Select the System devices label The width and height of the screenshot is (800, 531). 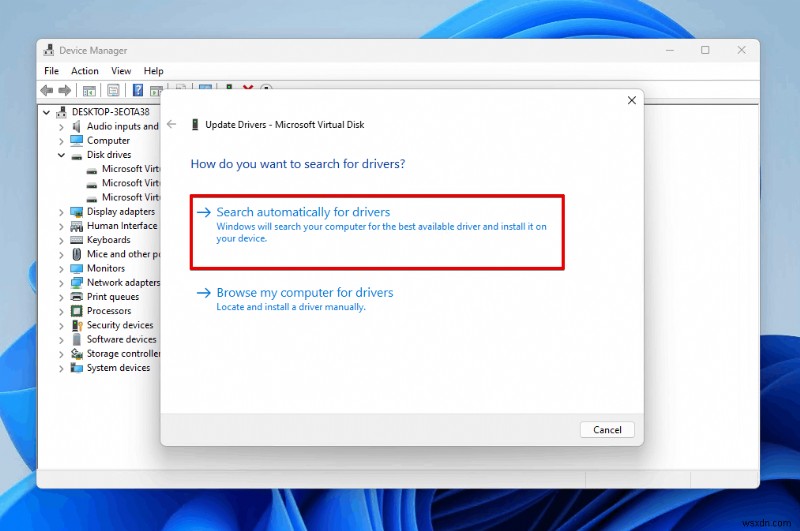pos(118,368)
